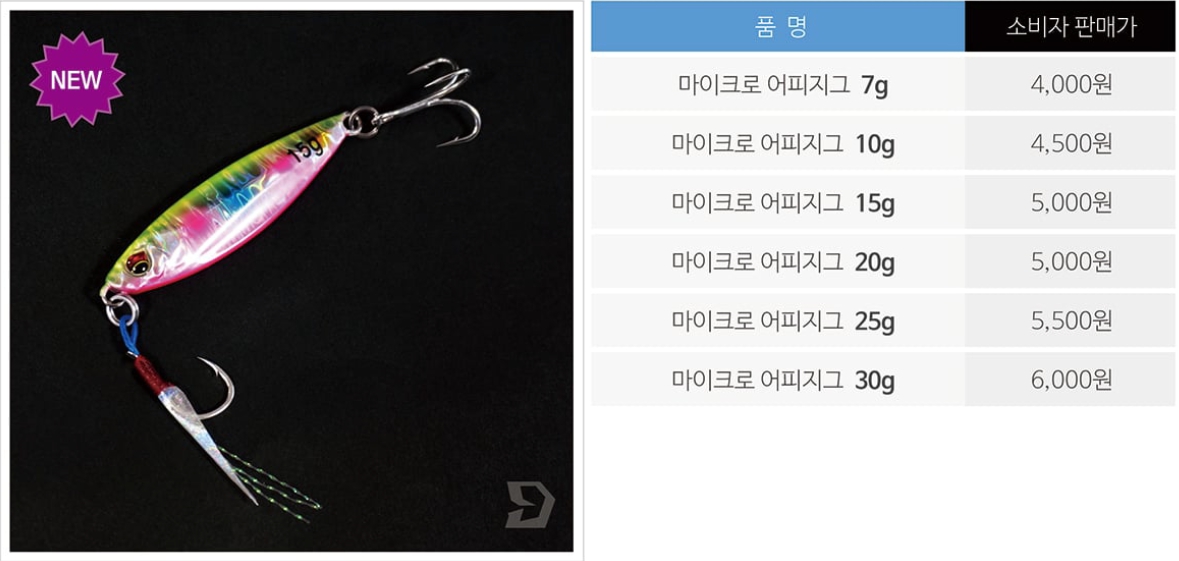Click the red eye of the jig
The width and height of the screenshot is (1179, 561).
(140, 261)
